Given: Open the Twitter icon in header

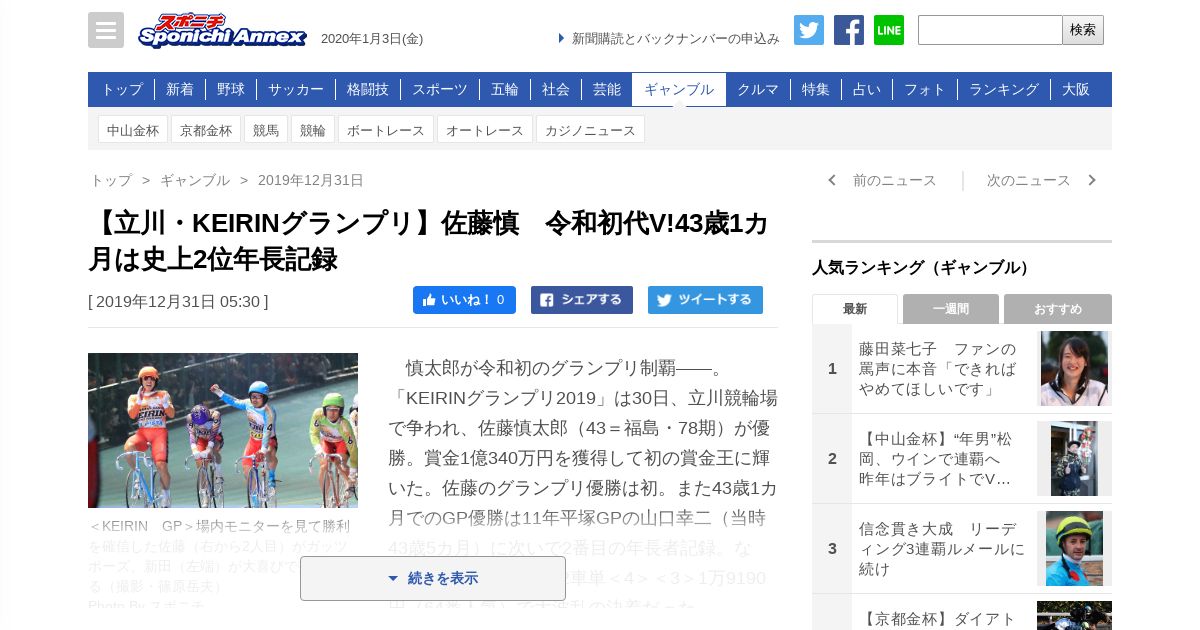Looking at the screenshot, I should click(x=809, y=30).
